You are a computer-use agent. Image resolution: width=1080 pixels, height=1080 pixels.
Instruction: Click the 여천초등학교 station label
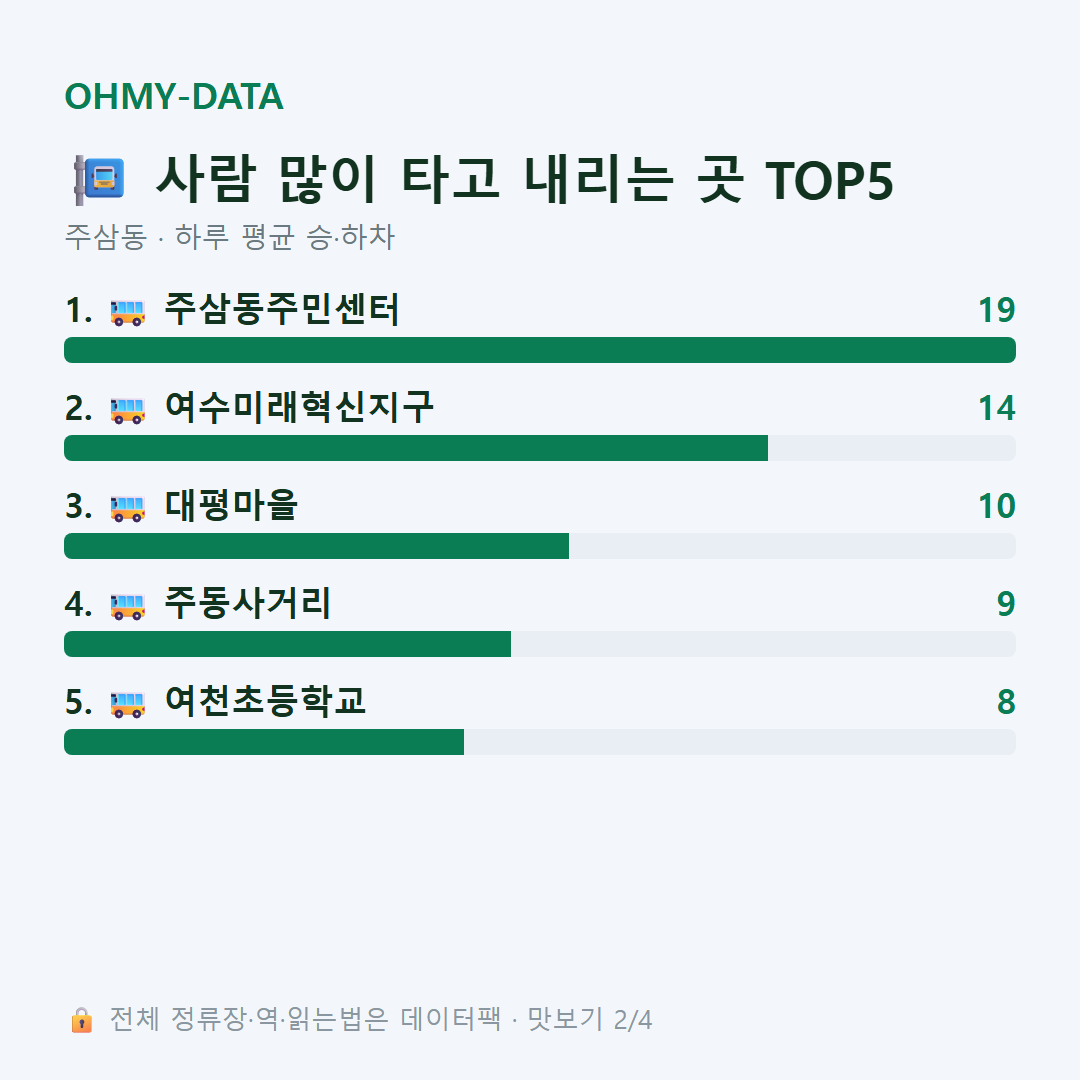coord(265,701)
